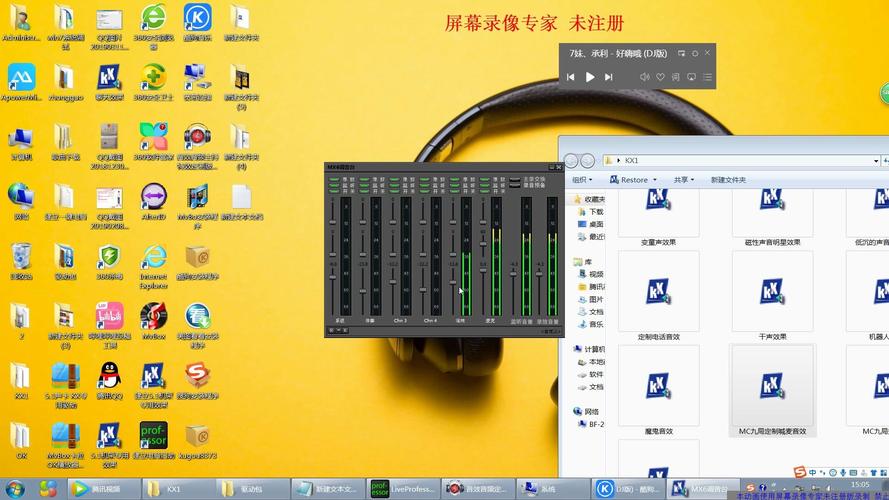Toggle middle green switch on Chn 3 channel
Viewport: 889px width, 500px height.
click(x=395, y=185)
